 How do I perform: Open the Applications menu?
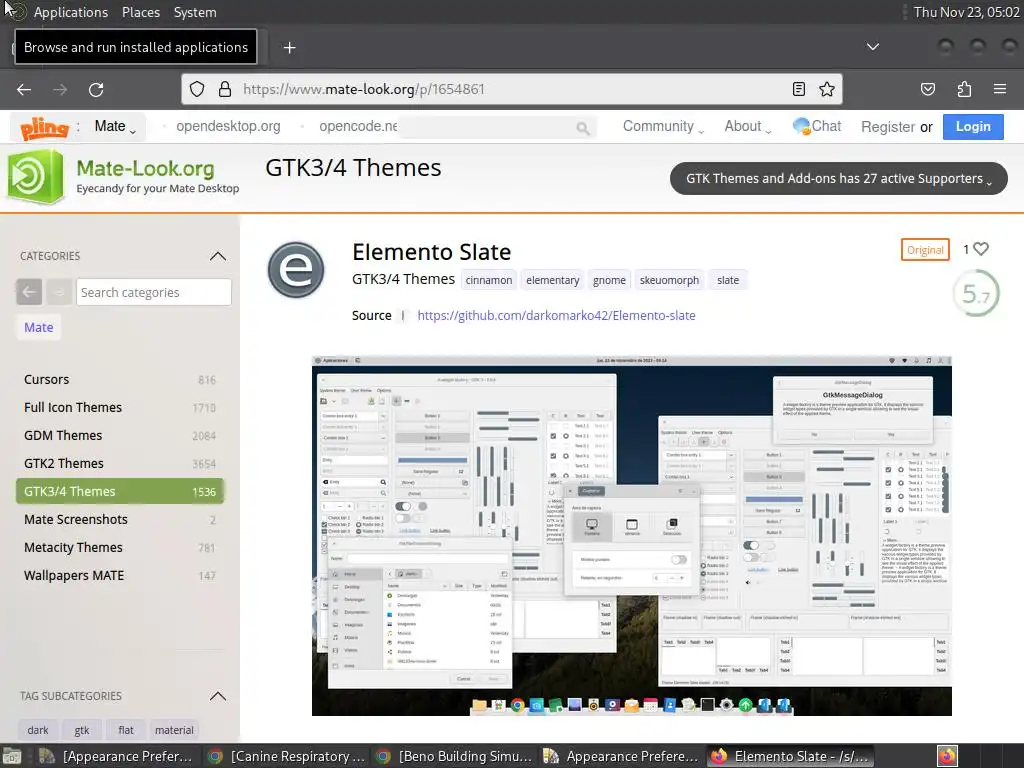pos(71,12)
